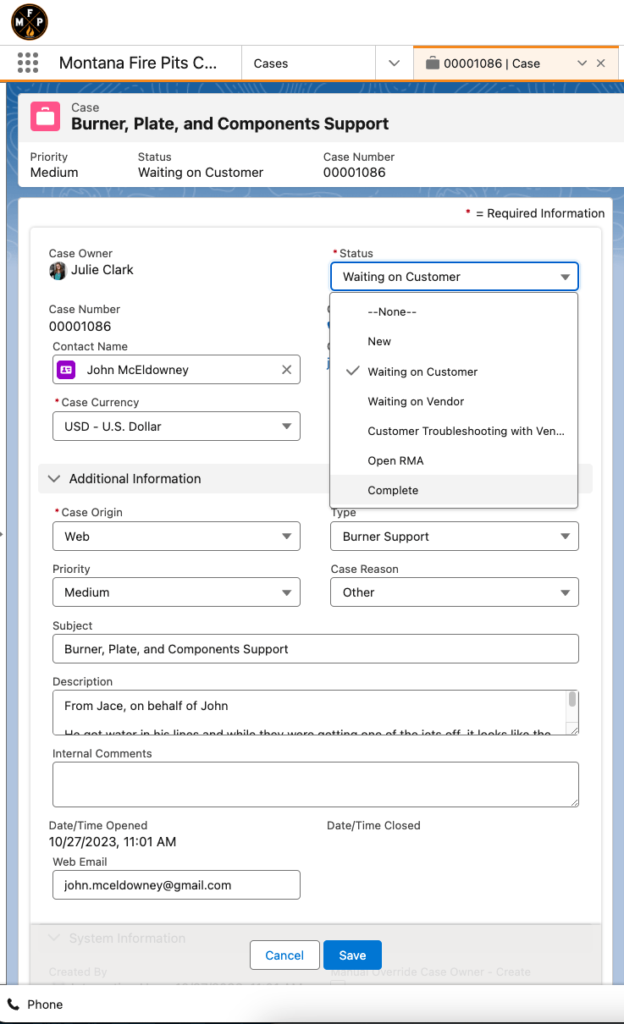Open the 00001086 tab actions chevron
Image resolution: width=624 pixels, height=1024 pixels.
(x=582, y=63)
